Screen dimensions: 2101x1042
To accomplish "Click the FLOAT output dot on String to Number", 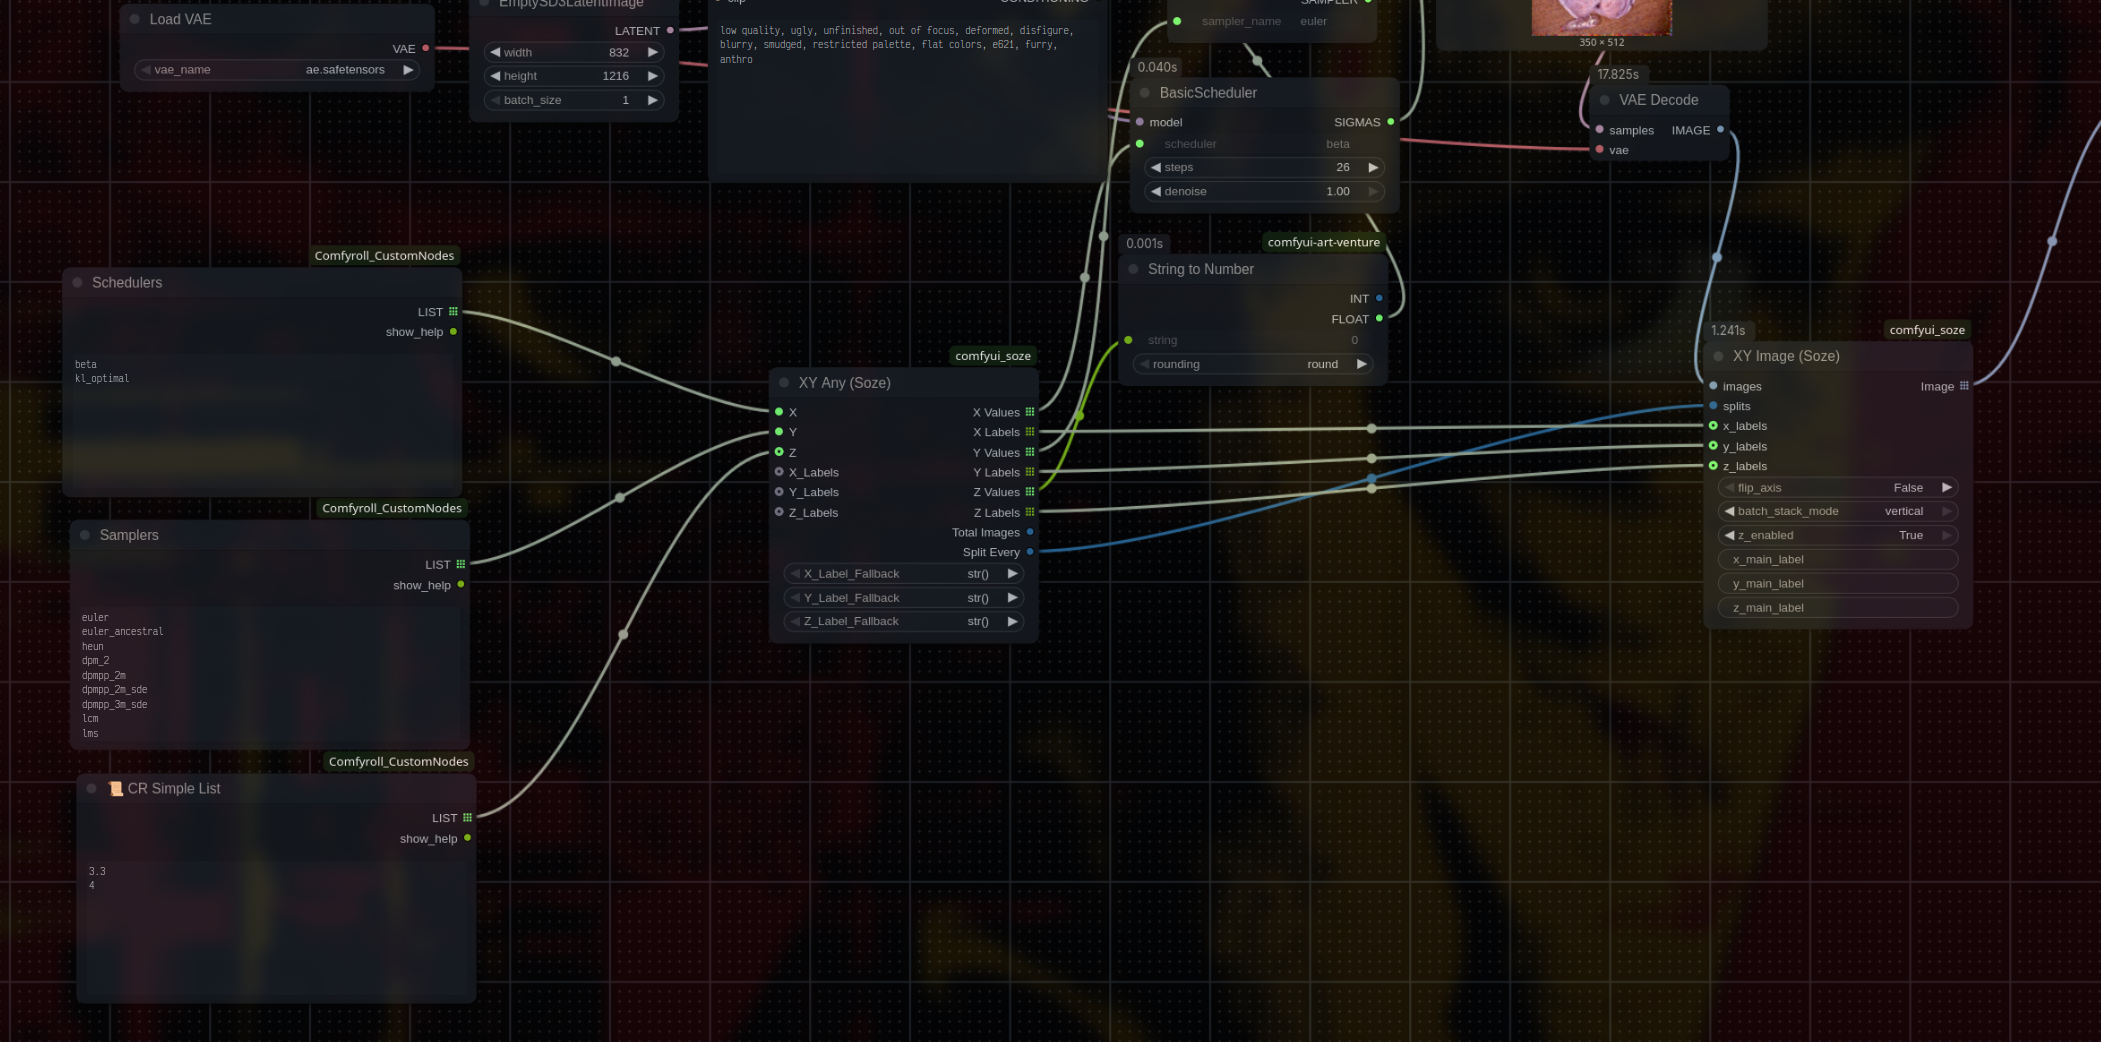I will (1379, 319).
